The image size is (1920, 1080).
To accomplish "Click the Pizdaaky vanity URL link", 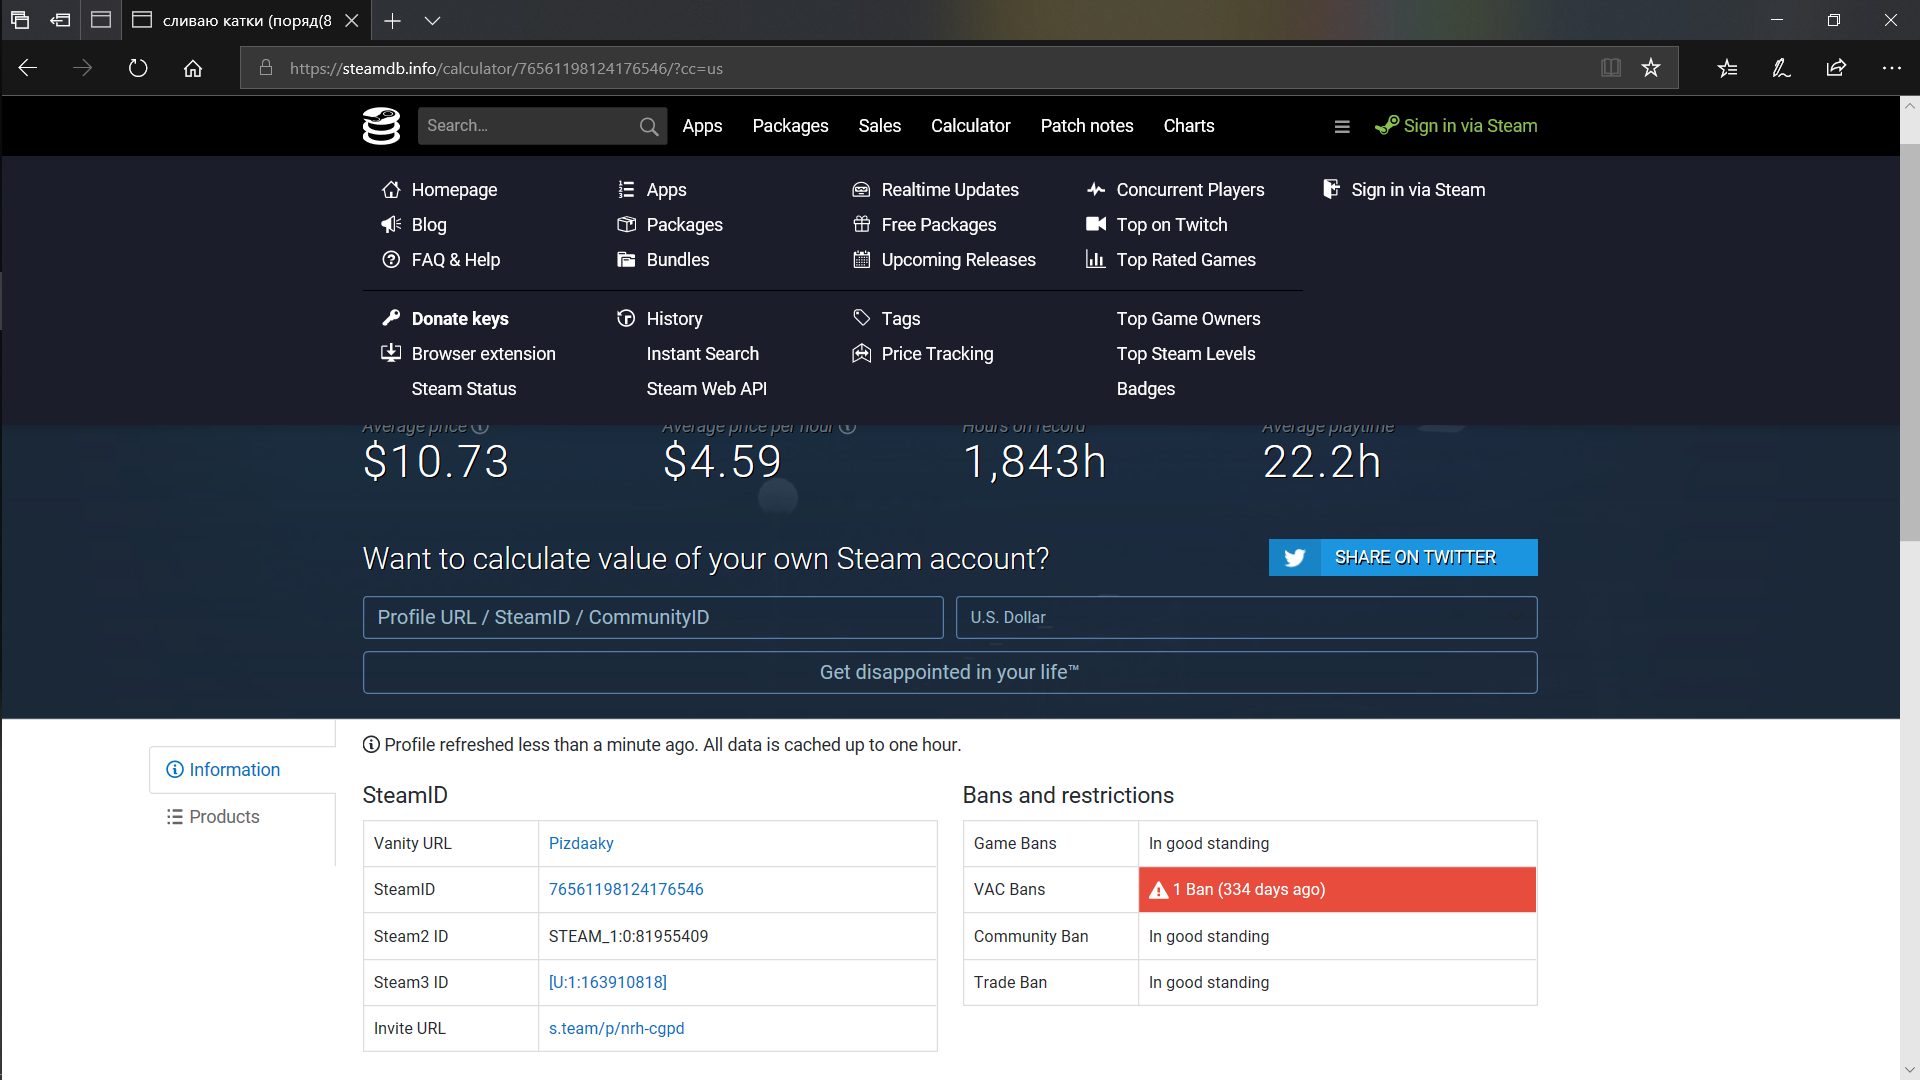I will coord(581,844).
